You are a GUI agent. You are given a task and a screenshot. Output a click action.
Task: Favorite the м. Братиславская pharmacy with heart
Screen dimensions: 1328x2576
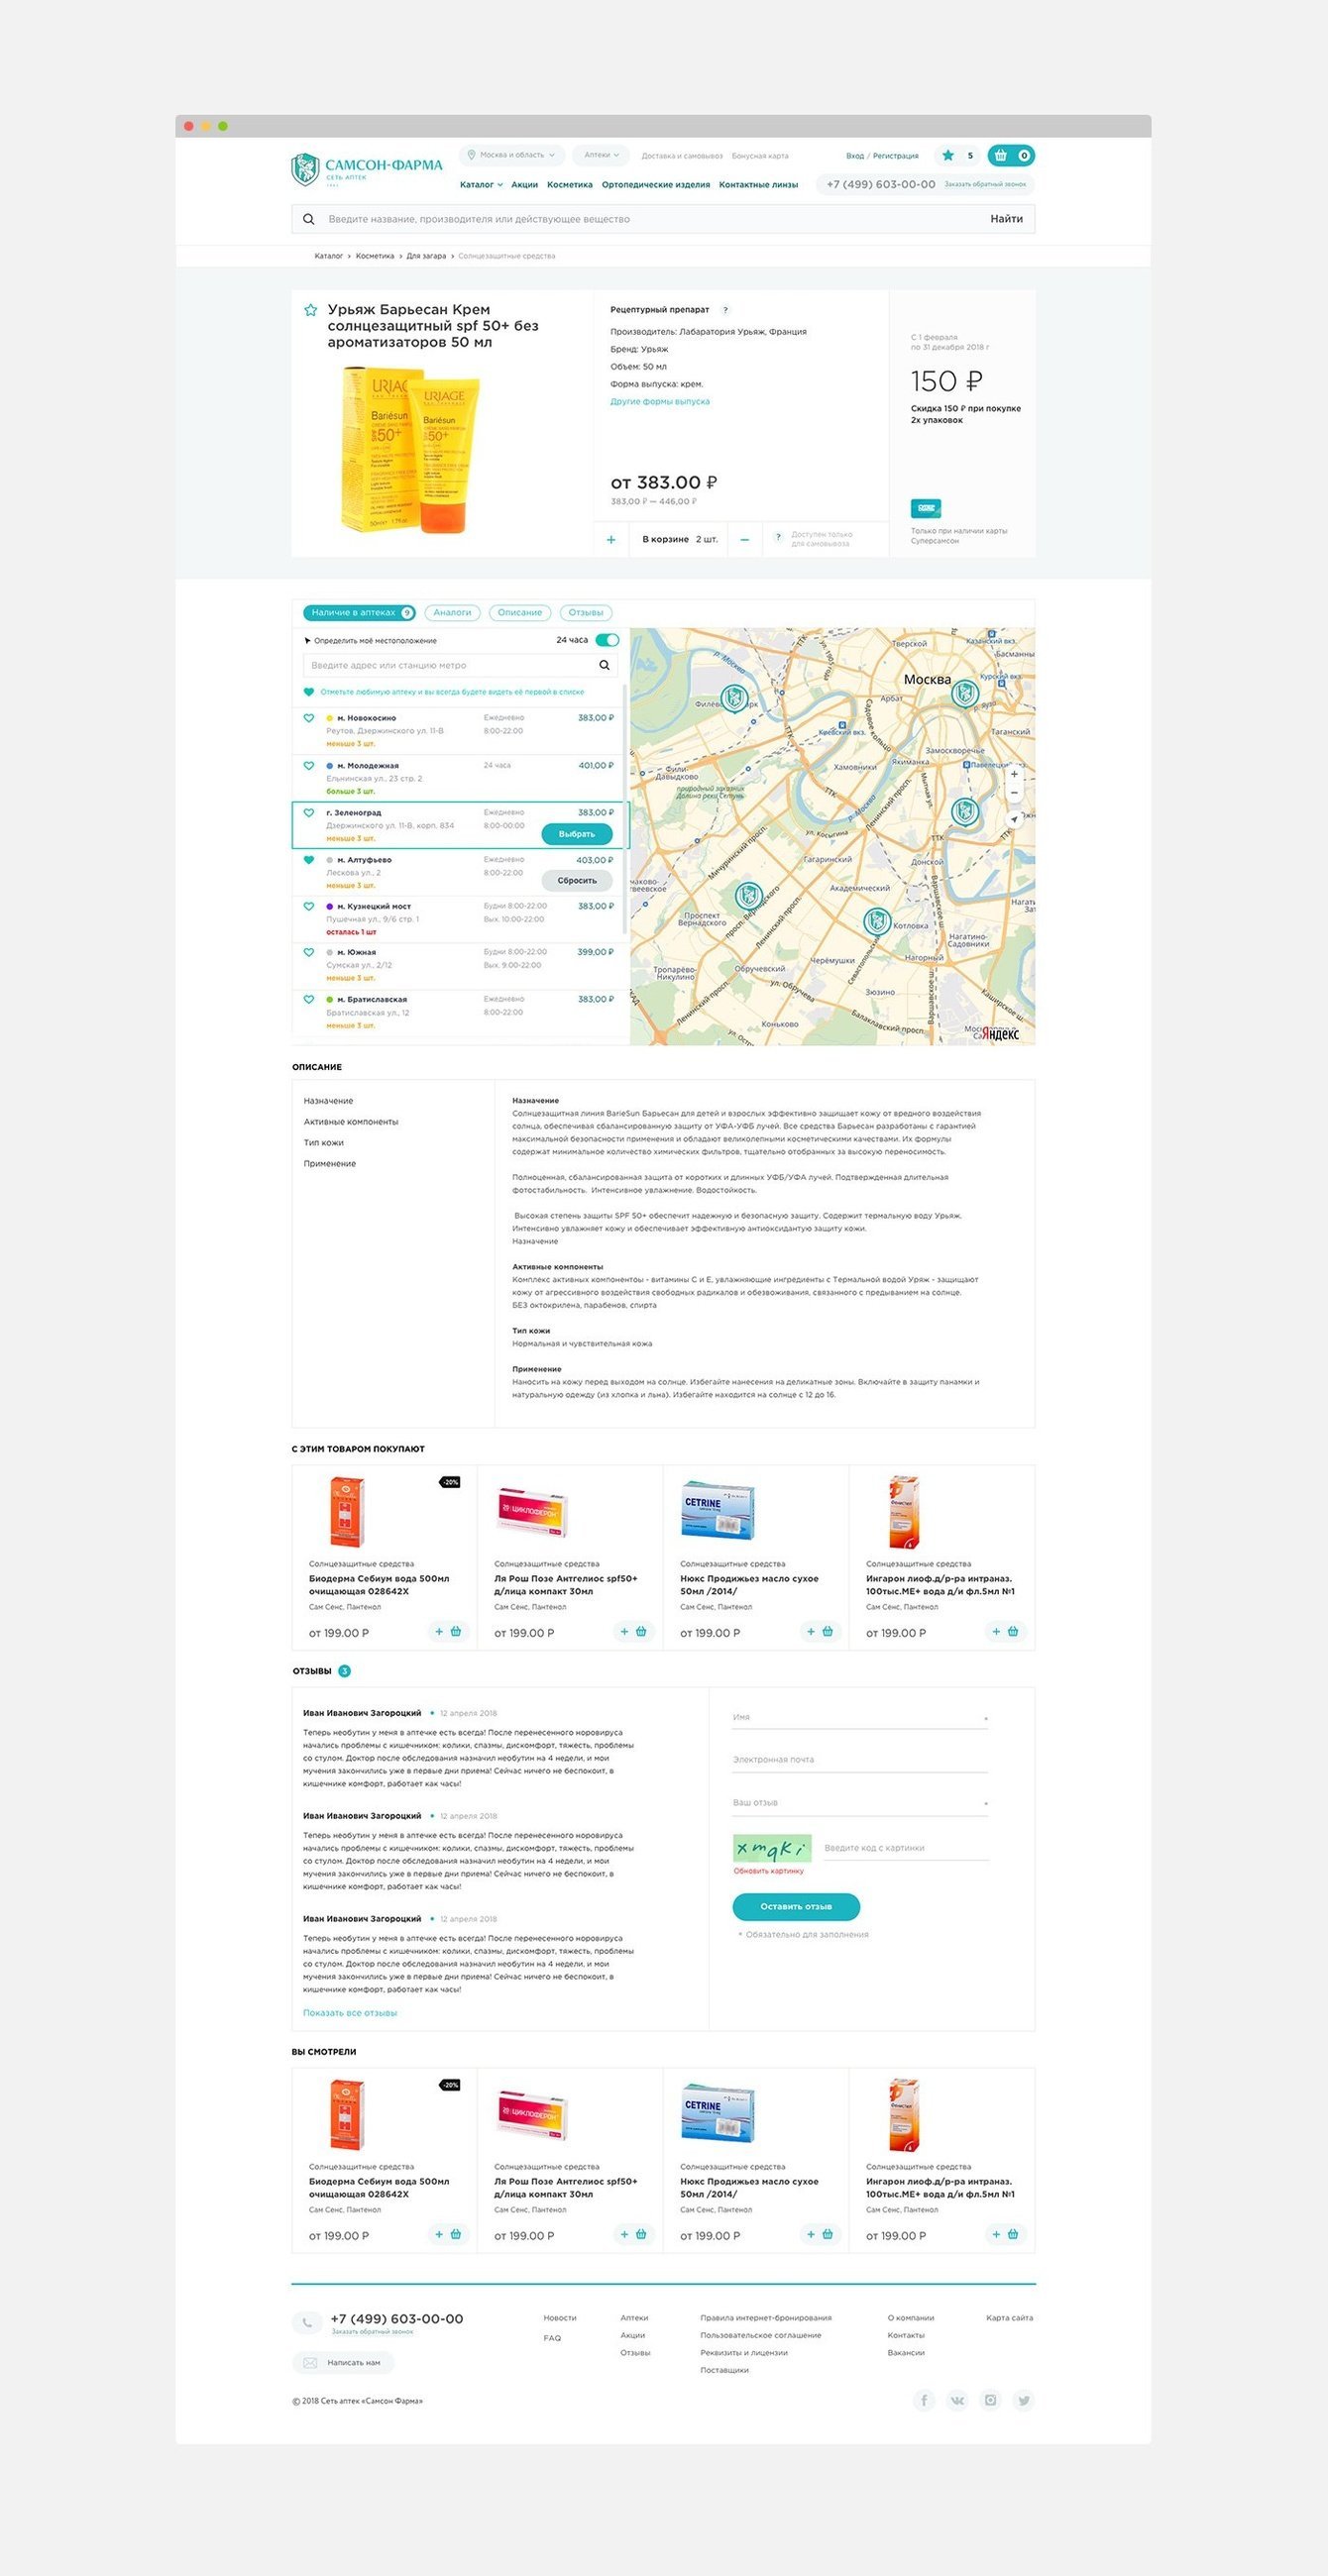(x=309, y=998)
